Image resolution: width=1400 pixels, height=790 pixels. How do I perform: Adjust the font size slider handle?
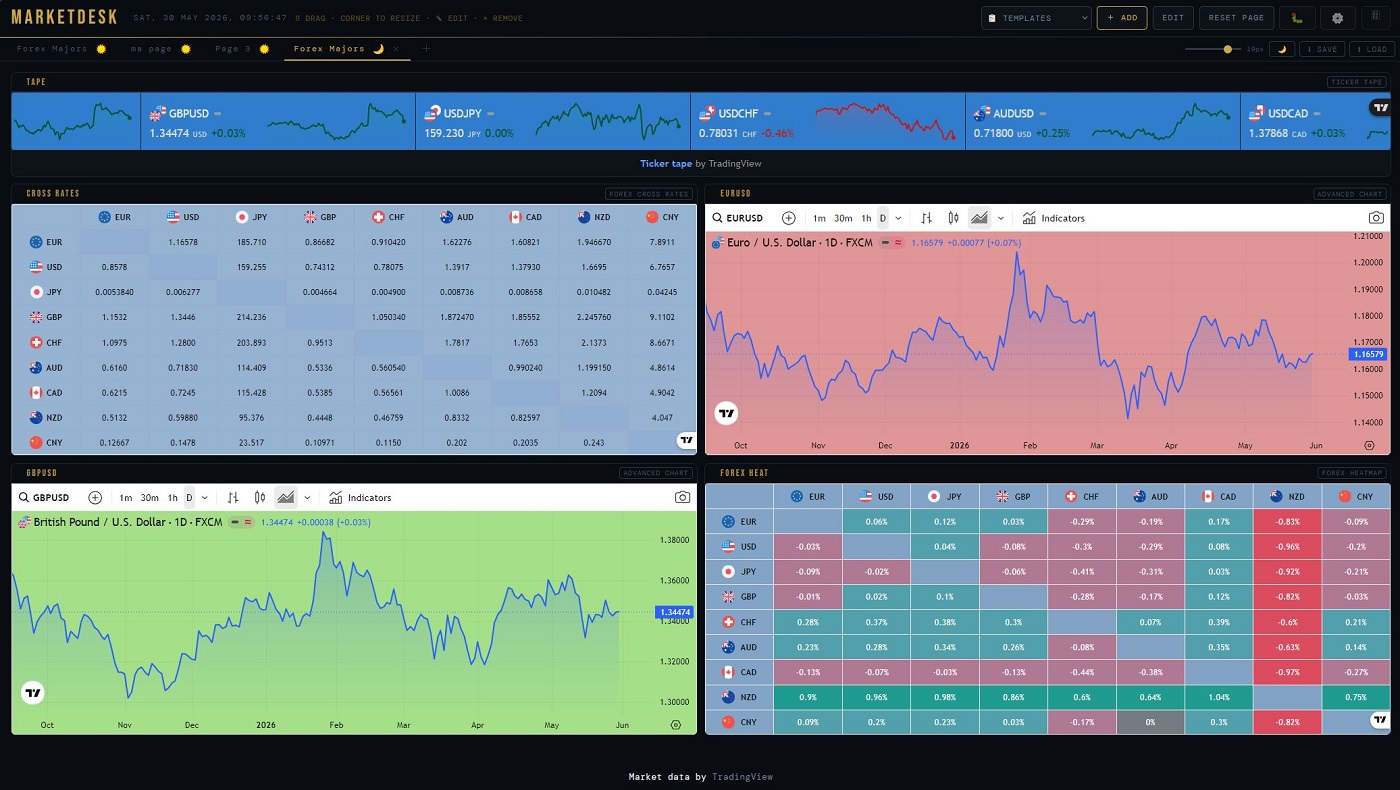point(1227,49)
